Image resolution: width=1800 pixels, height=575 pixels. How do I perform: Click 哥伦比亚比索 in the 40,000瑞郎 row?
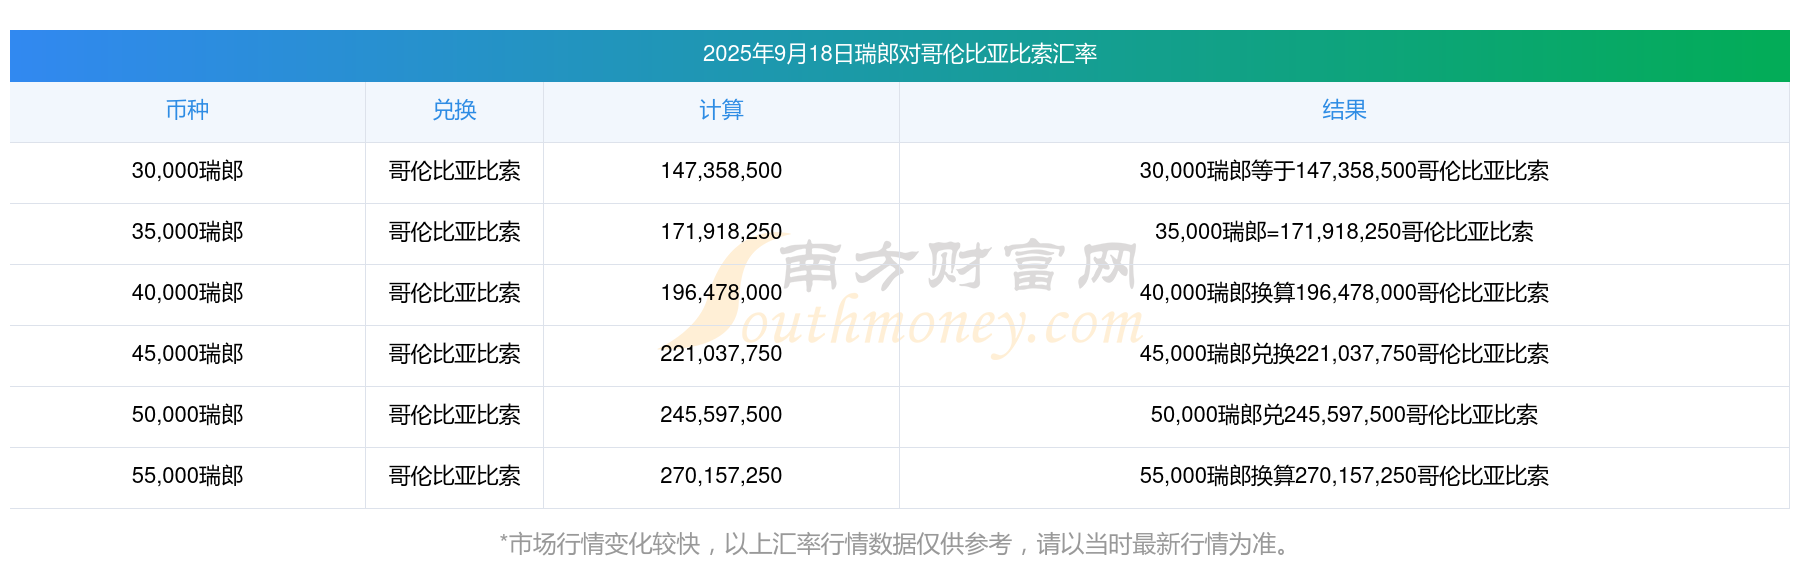(x=454, y=293)
